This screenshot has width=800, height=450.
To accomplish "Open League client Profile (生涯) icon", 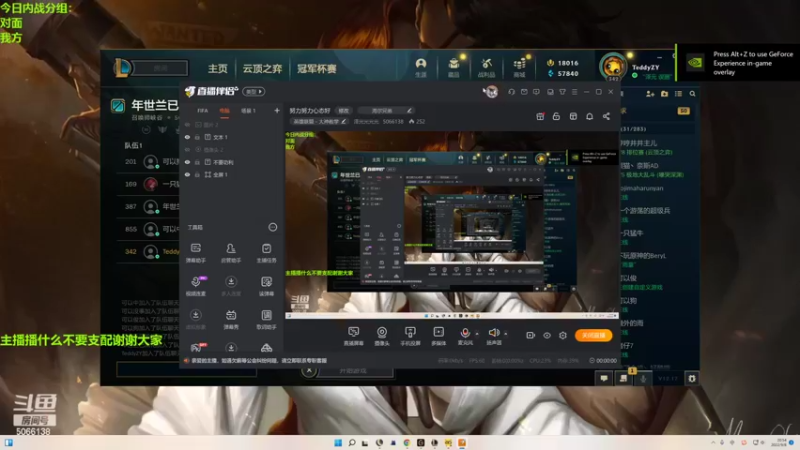I will click(x=420, y=67).
